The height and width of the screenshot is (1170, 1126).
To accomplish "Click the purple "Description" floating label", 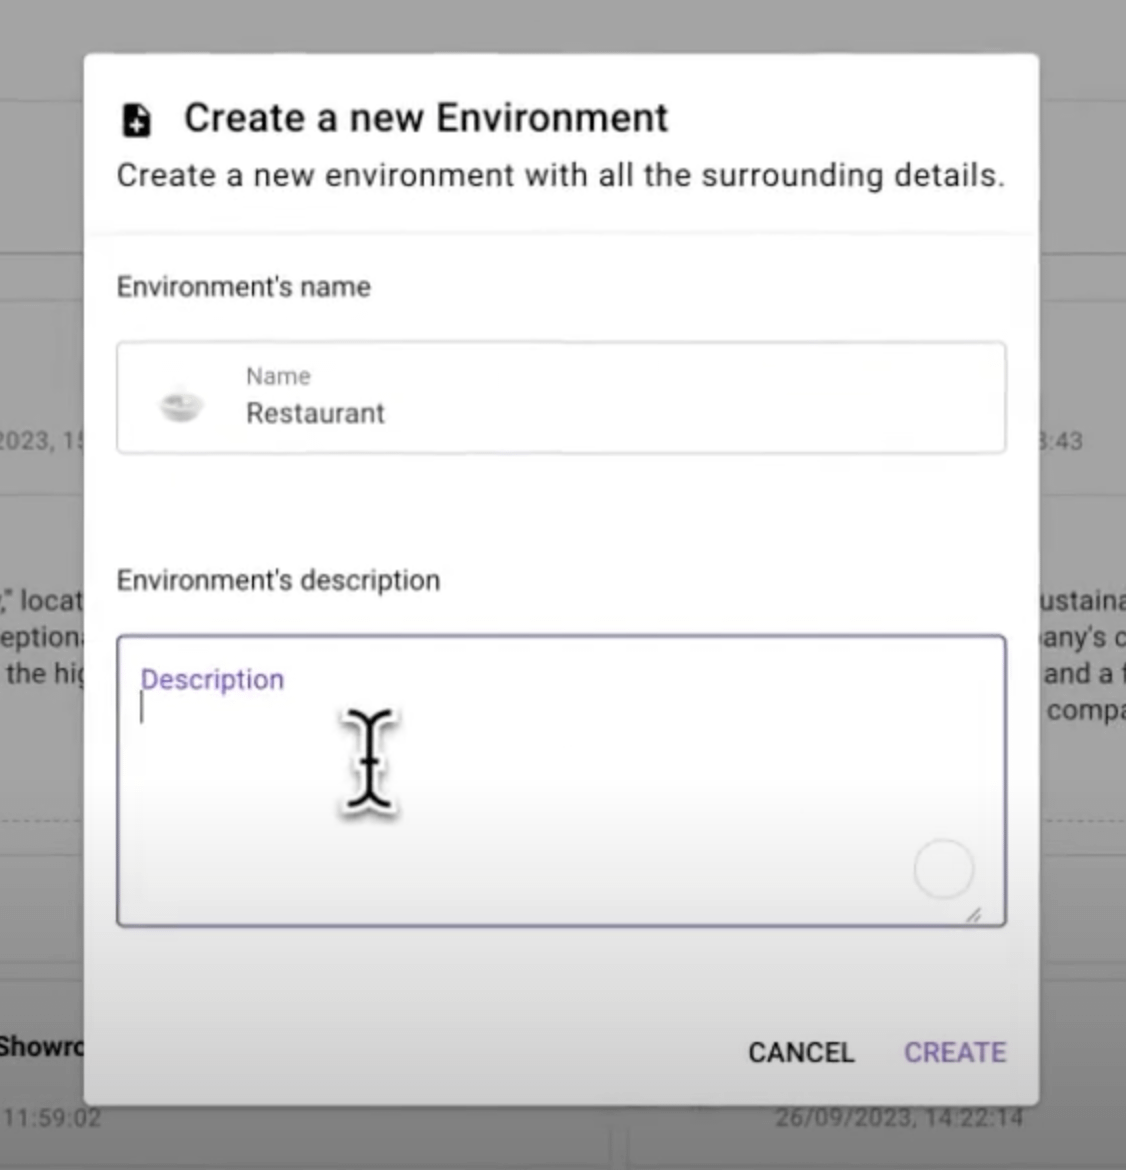I will point(212,680).
